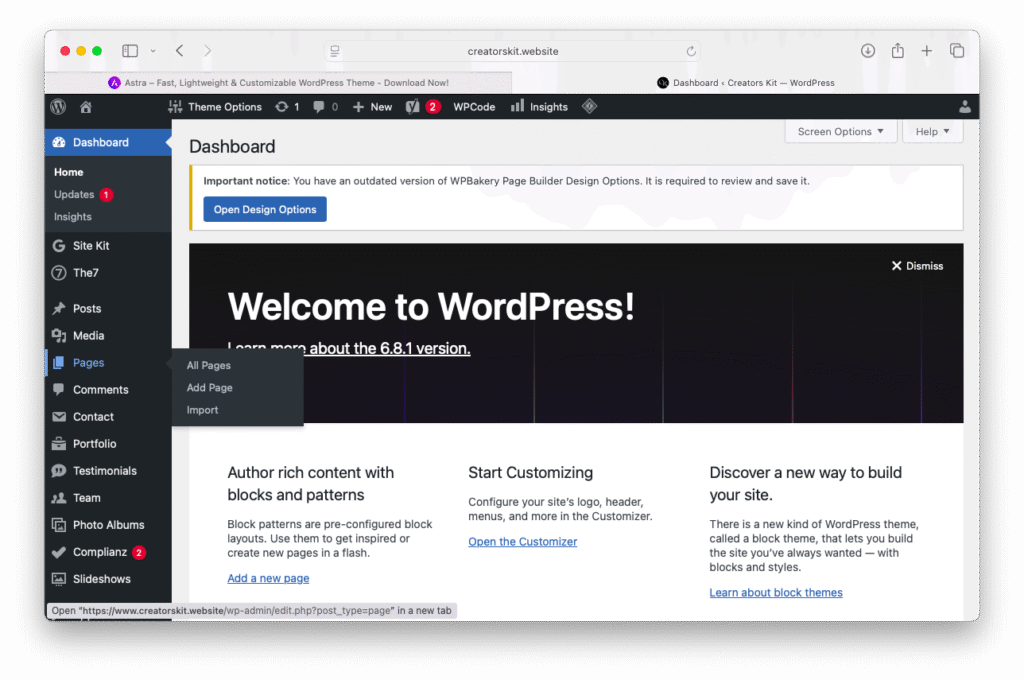The image size is (1024, 680).
Task: Open Testimonials in the sidebar
Action: pyautogui.click(x=108, y=470)
